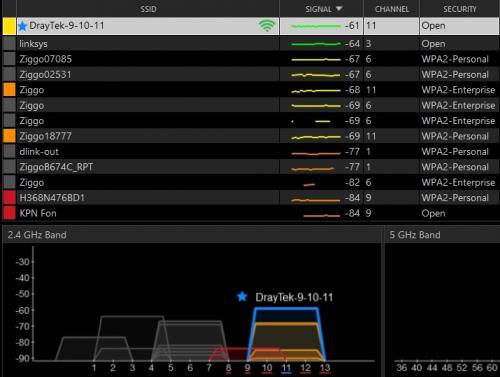Screen dimensions: 500x377
Task: Click the -82 signal value in the Ziggo row
Action: pos(352,182)
